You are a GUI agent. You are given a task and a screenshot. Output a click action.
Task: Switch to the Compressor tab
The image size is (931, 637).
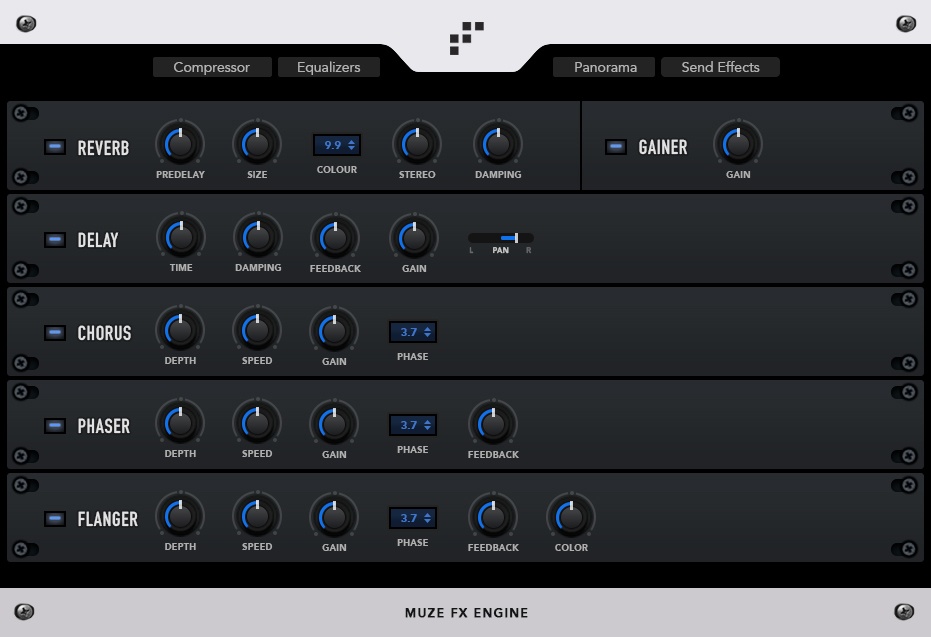212,67
